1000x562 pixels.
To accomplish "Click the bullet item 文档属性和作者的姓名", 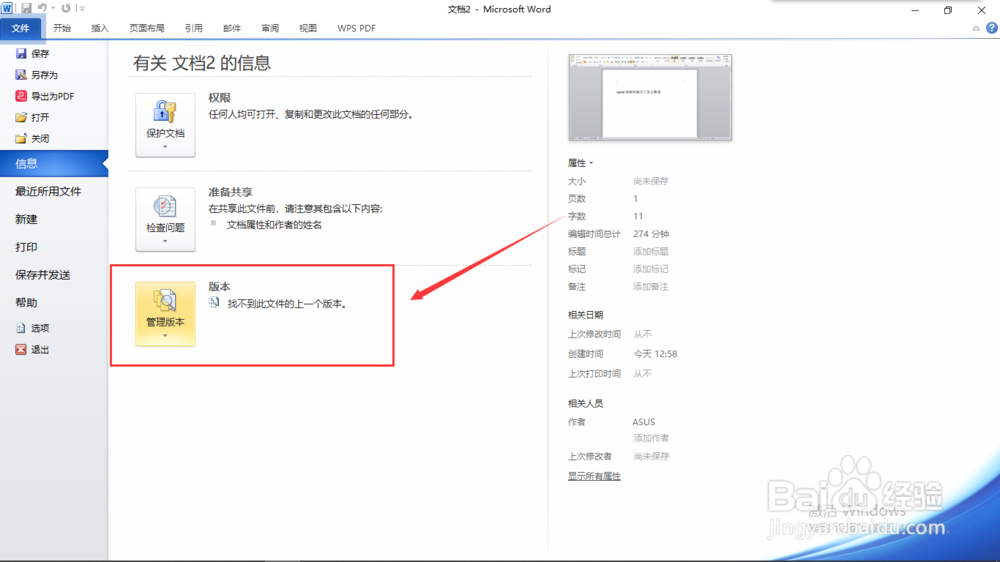I will [x=274, y=225].
